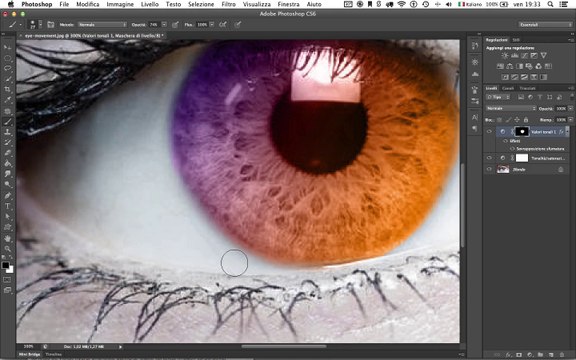Select the Elliptical Marquee tool

pos(7,58)
